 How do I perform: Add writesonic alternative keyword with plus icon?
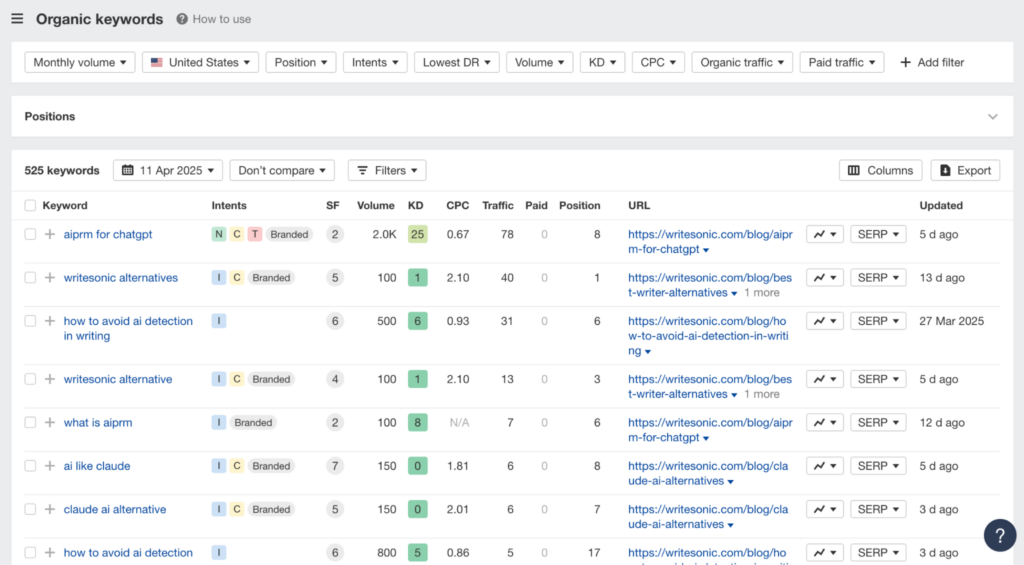pyautogui.click(x=50, y=379)
